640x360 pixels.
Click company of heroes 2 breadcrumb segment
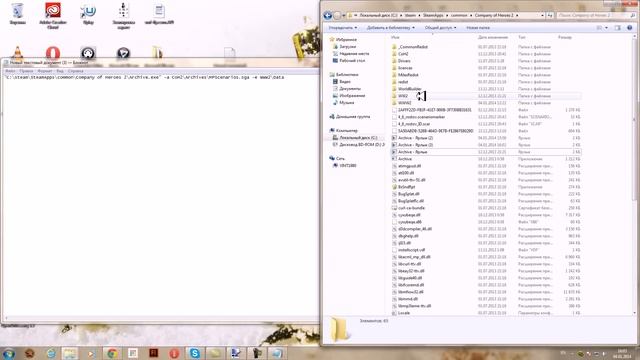pyautogui.click(x=494, y=16)
